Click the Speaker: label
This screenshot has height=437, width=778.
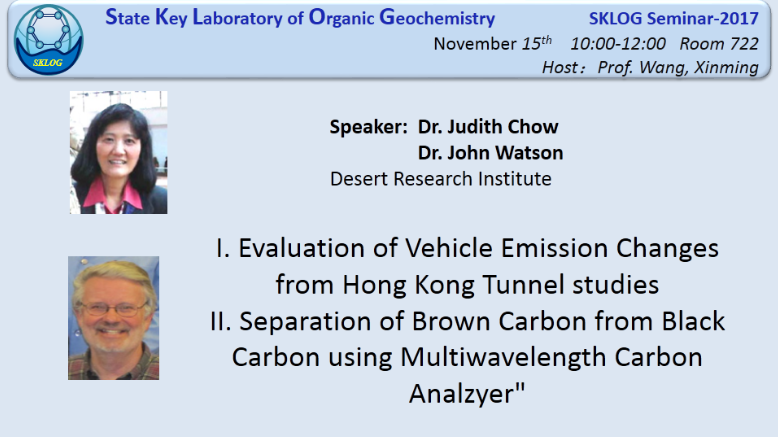(x=368, y=127)
